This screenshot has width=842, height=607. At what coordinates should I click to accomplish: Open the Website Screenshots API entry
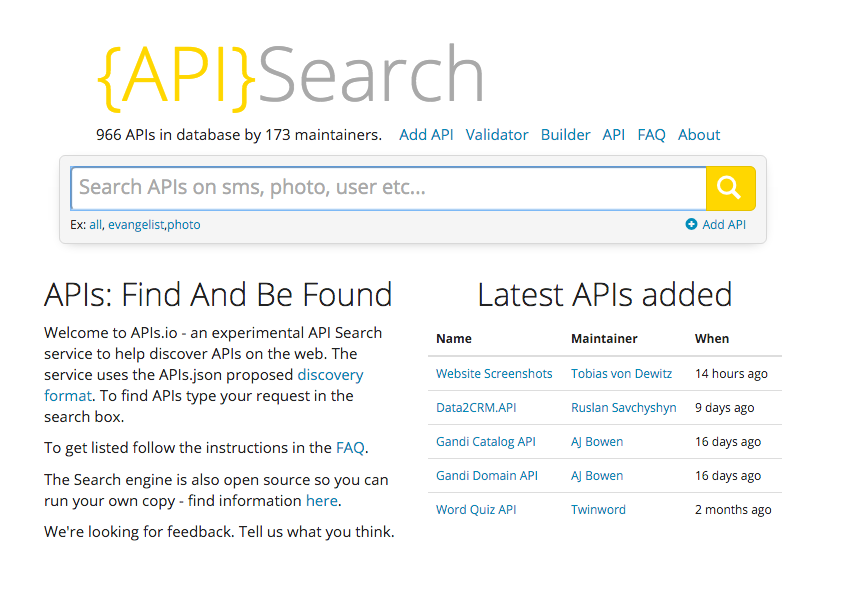[x=495, y=373]
